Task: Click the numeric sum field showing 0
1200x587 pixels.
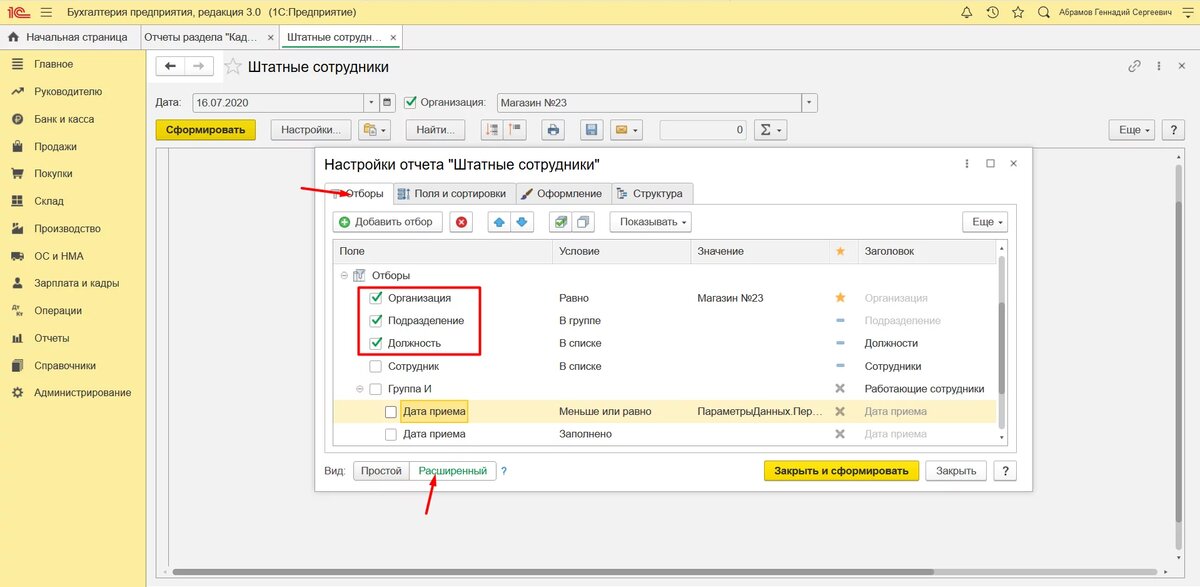Action: click(x=704, y=130)
